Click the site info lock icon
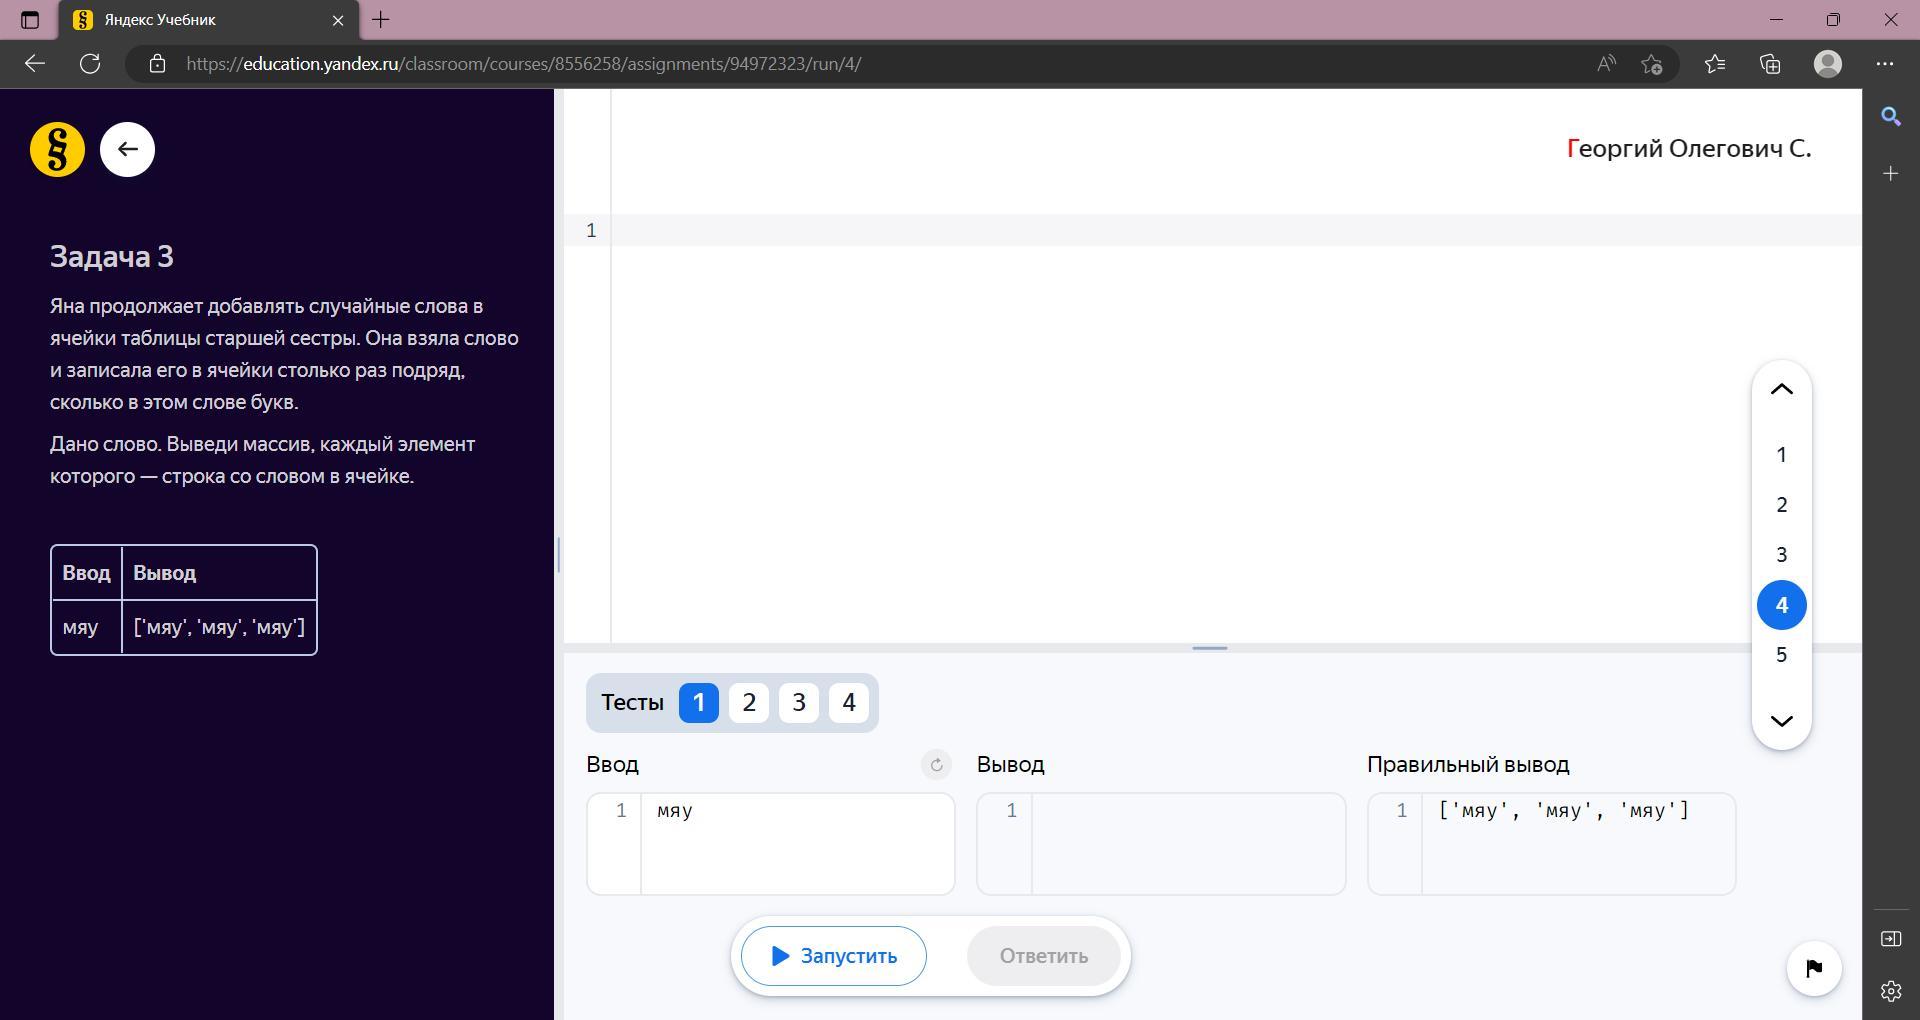 157,64
